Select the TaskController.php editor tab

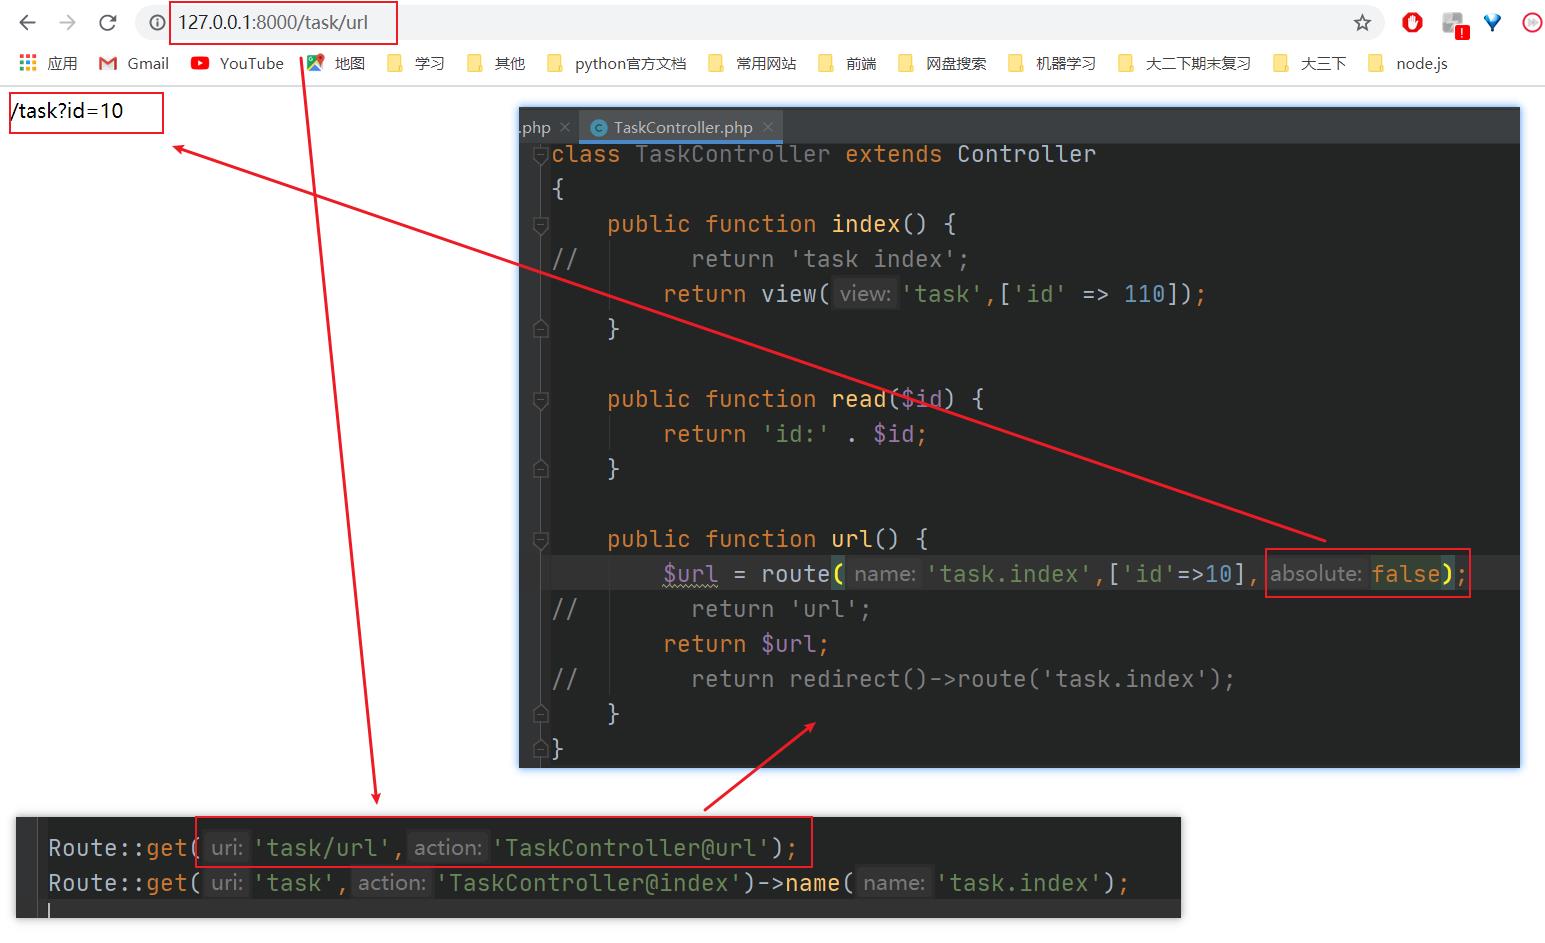(x=681, y=127)
